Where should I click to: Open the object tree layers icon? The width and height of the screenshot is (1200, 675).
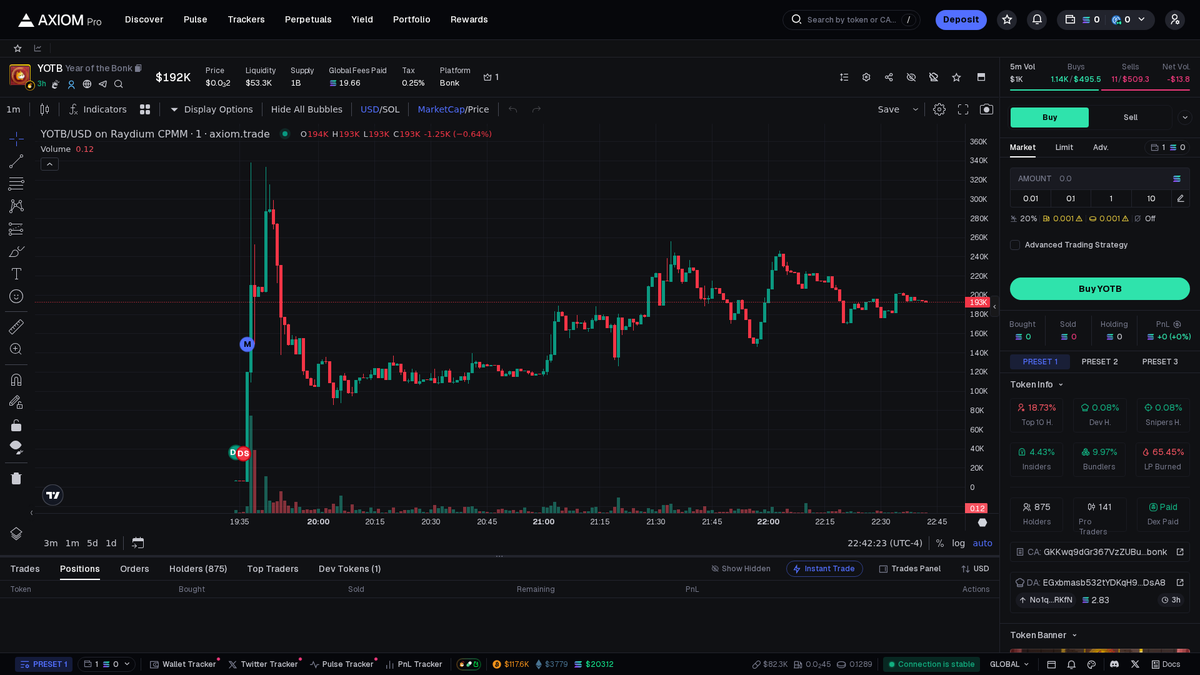(x=16, y=534)
